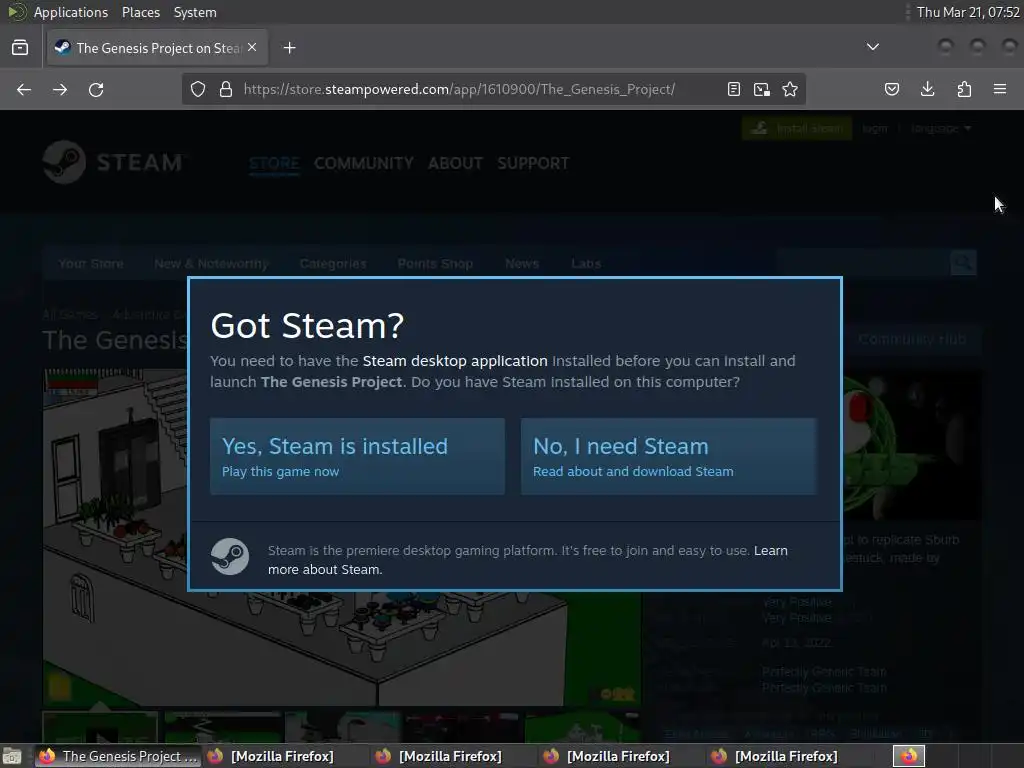This screenshot has width=1024, height=768.
Task: Click 'Labs' store nav item
Action: 586,264
